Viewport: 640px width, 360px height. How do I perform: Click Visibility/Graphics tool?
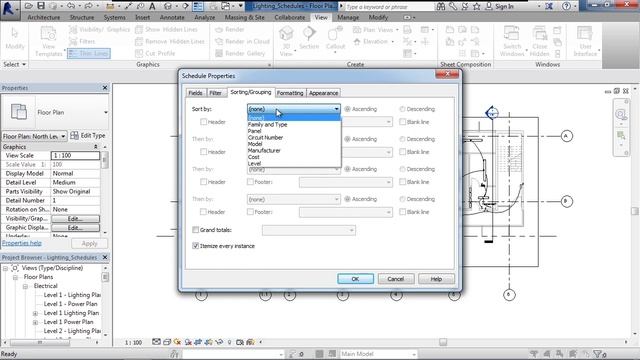click(99, 29)
